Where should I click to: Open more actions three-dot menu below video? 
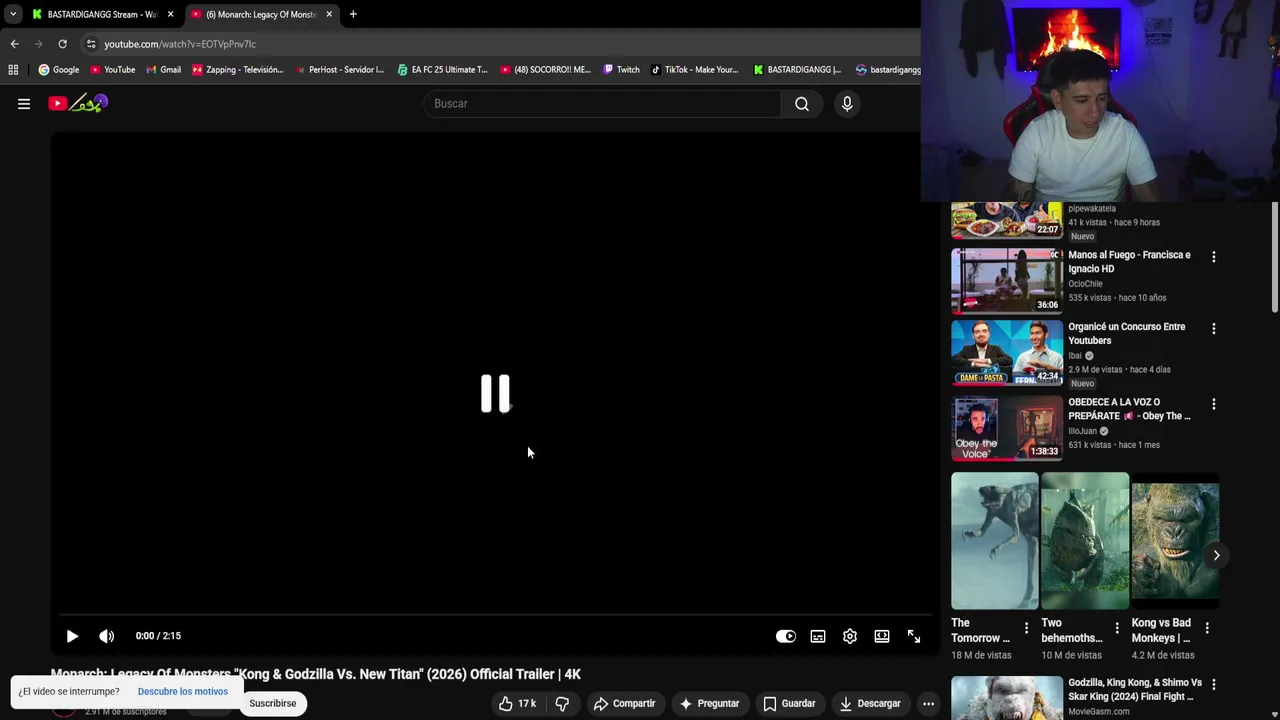click(928, 703)
